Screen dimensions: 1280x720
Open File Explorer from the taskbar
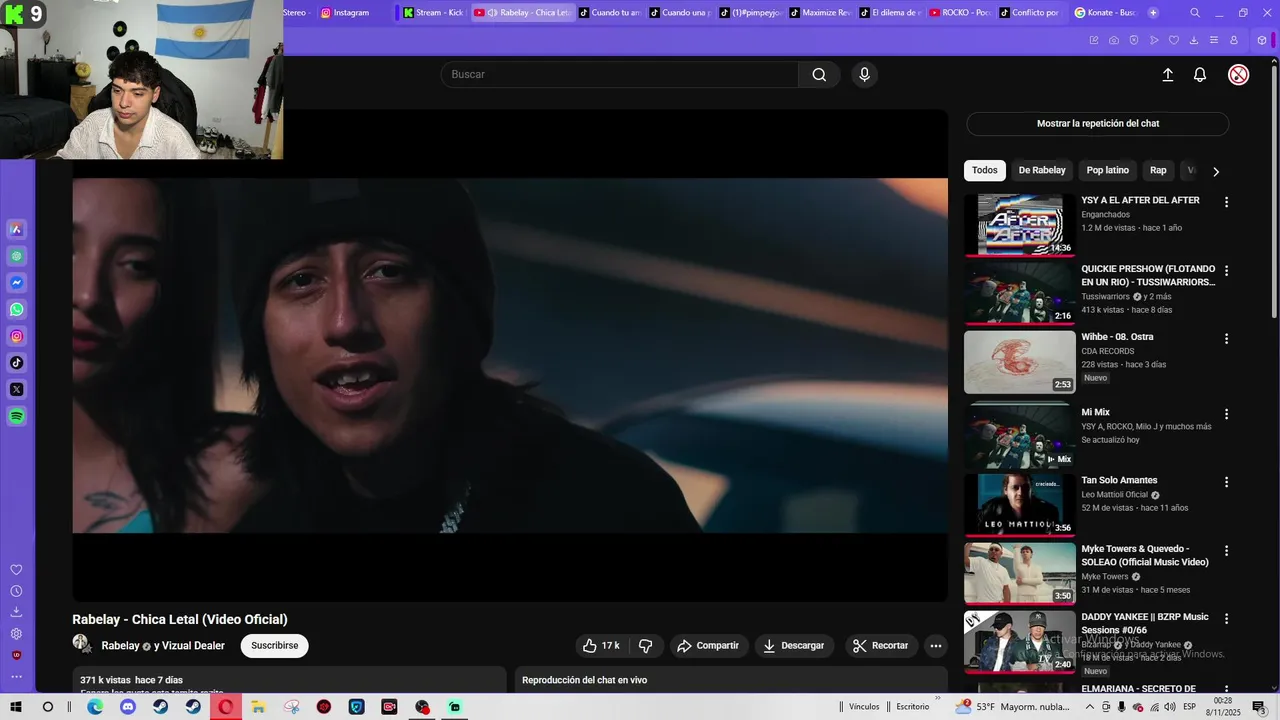click(x=258, y=707)
